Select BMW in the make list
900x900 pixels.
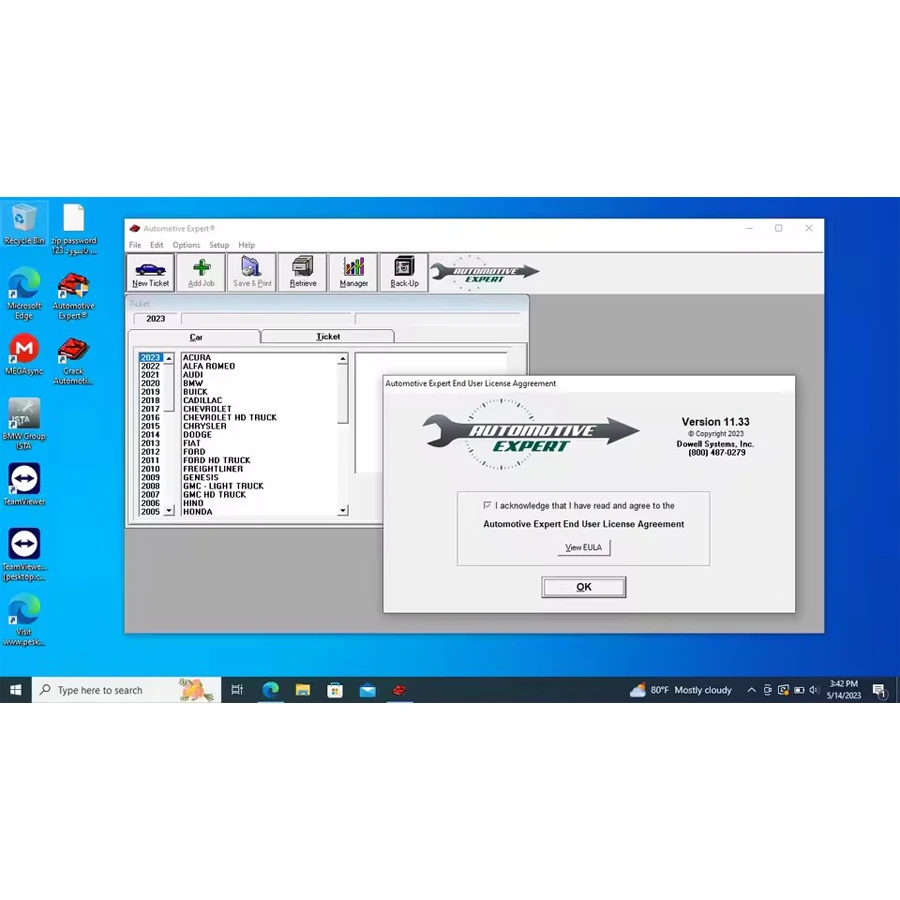pos(193,383)
